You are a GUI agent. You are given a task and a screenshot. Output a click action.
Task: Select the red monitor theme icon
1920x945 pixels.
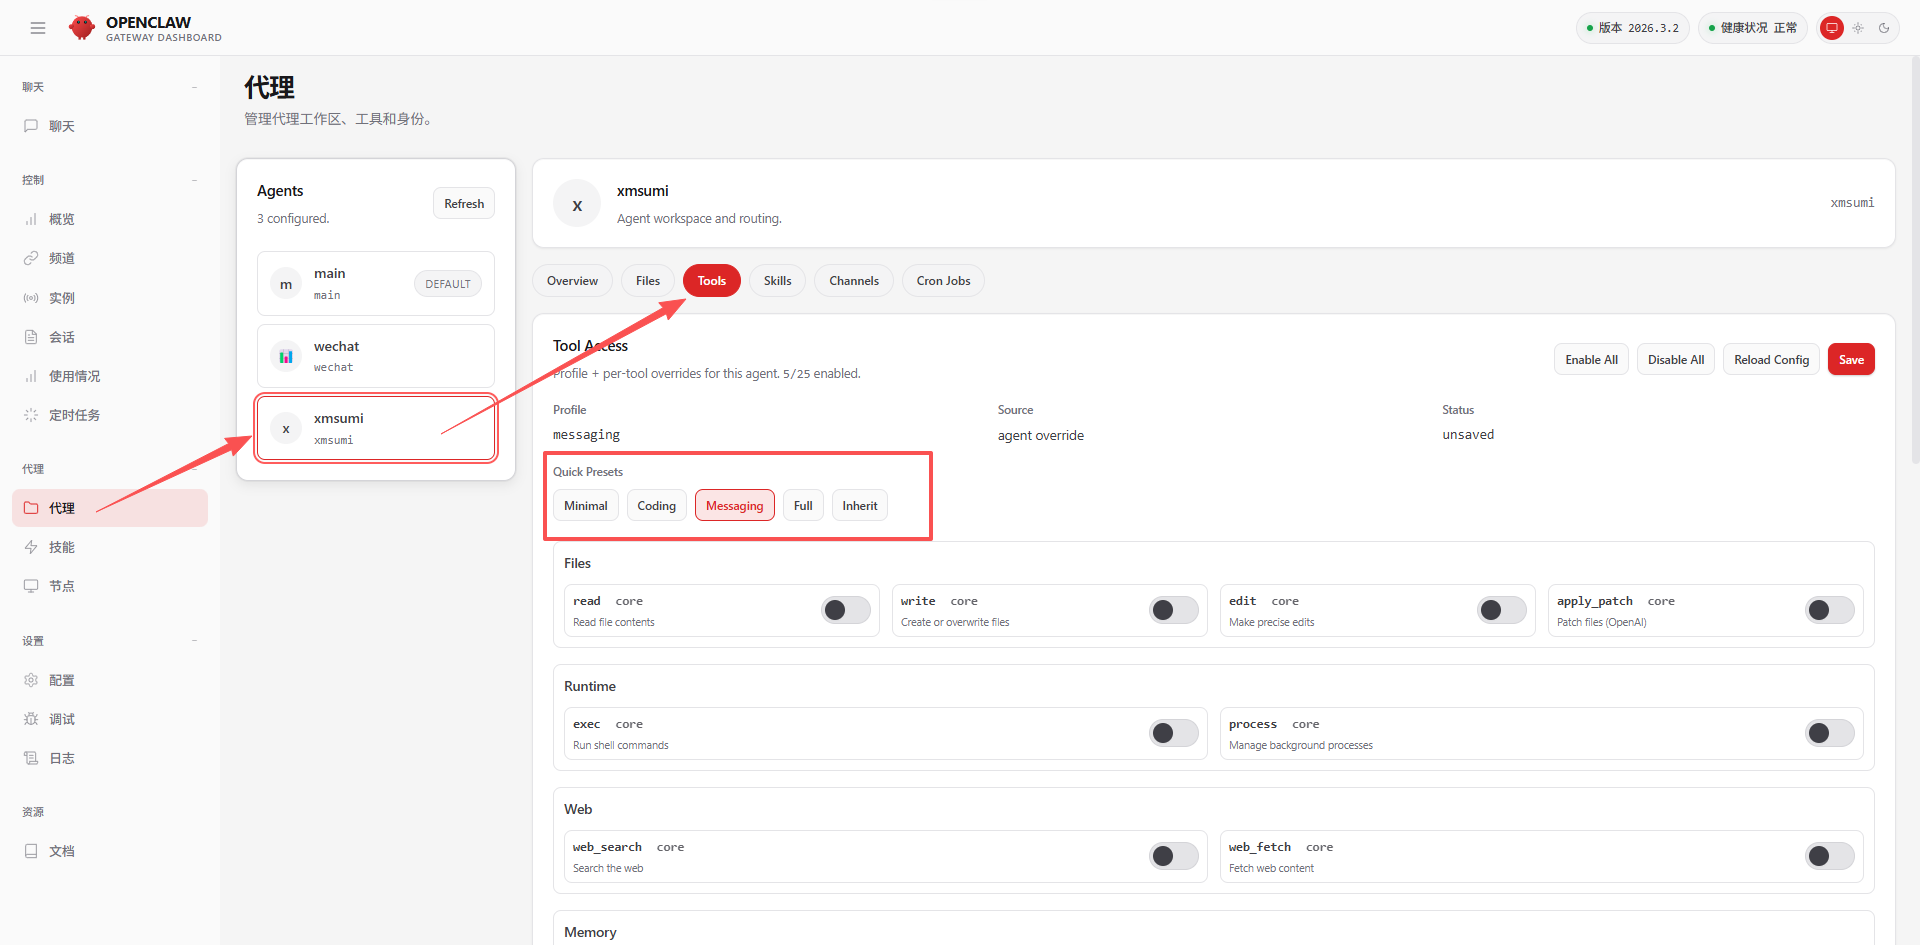pos(1831,28)
